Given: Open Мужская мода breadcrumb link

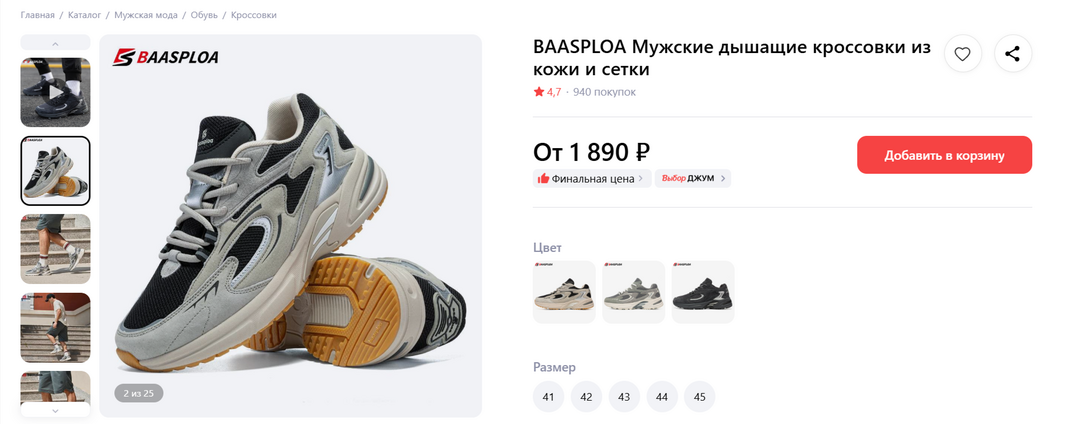Looking at the screenshot, I should [x=145, y=15].
